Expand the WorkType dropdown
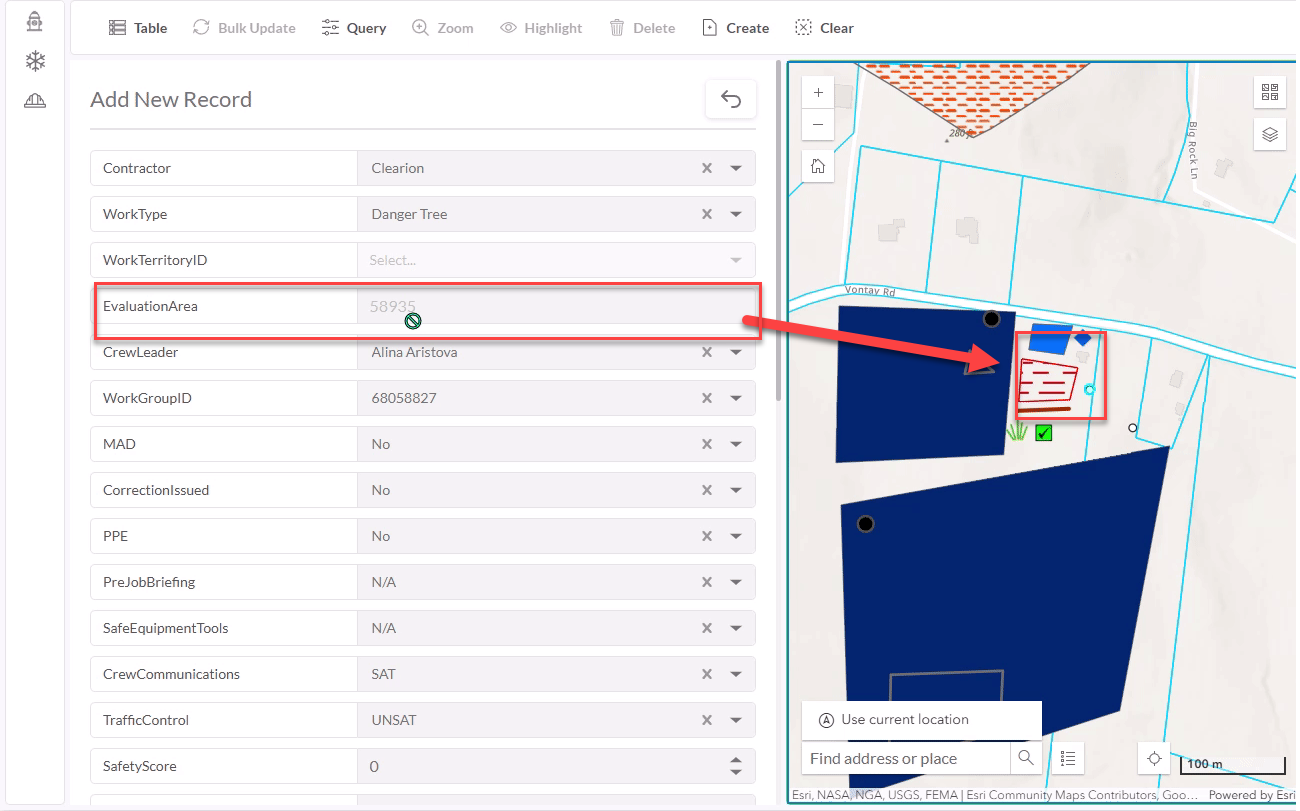This screenshot has width=1300, height=811. pyautogui.click(x=736, y=214)
